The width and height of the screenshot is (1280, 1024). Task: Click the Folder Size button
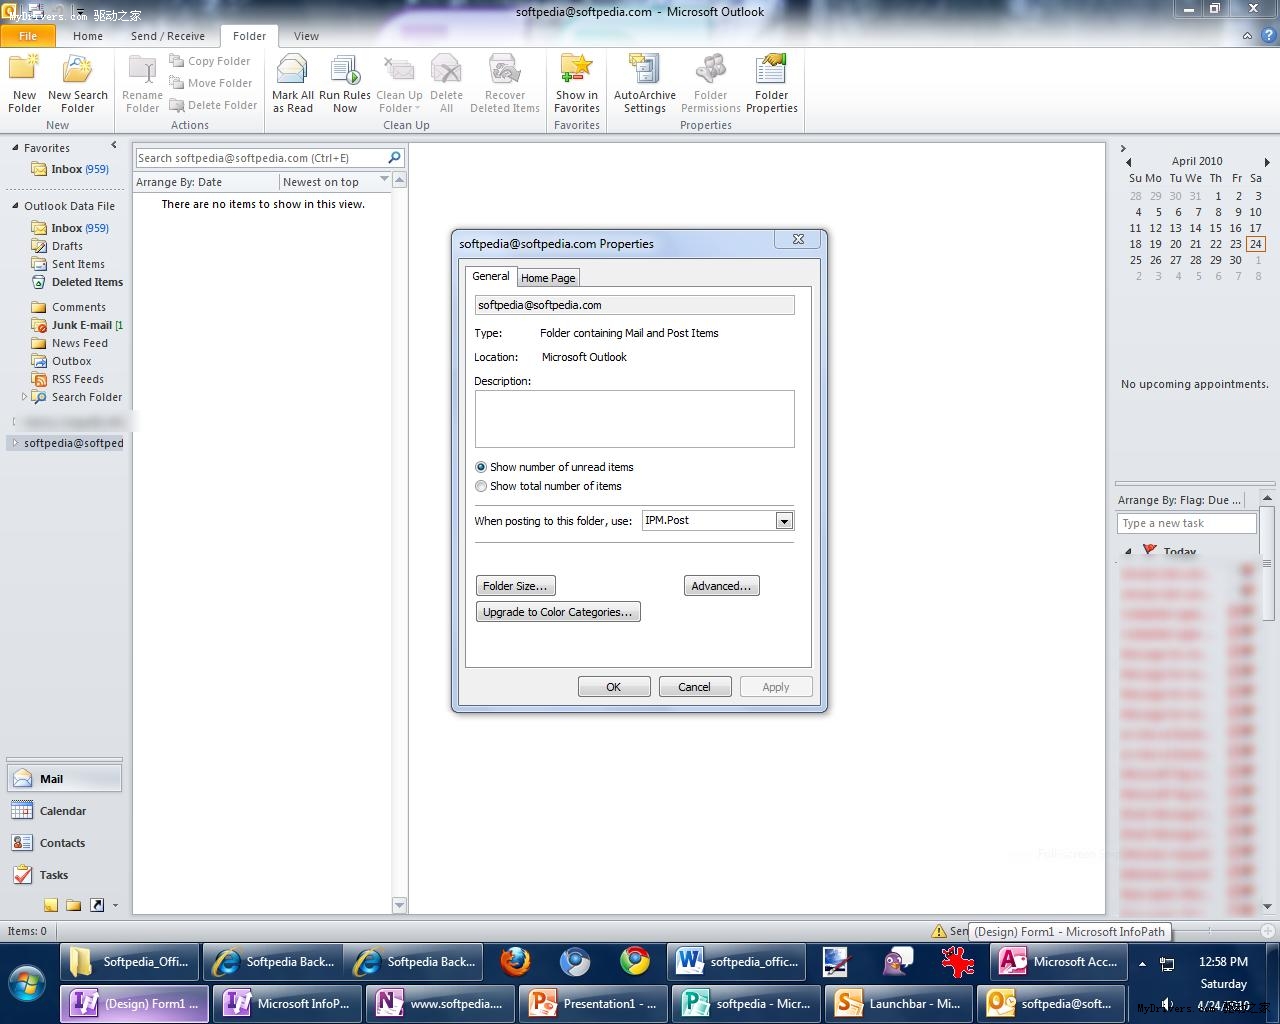coord(515,586)
